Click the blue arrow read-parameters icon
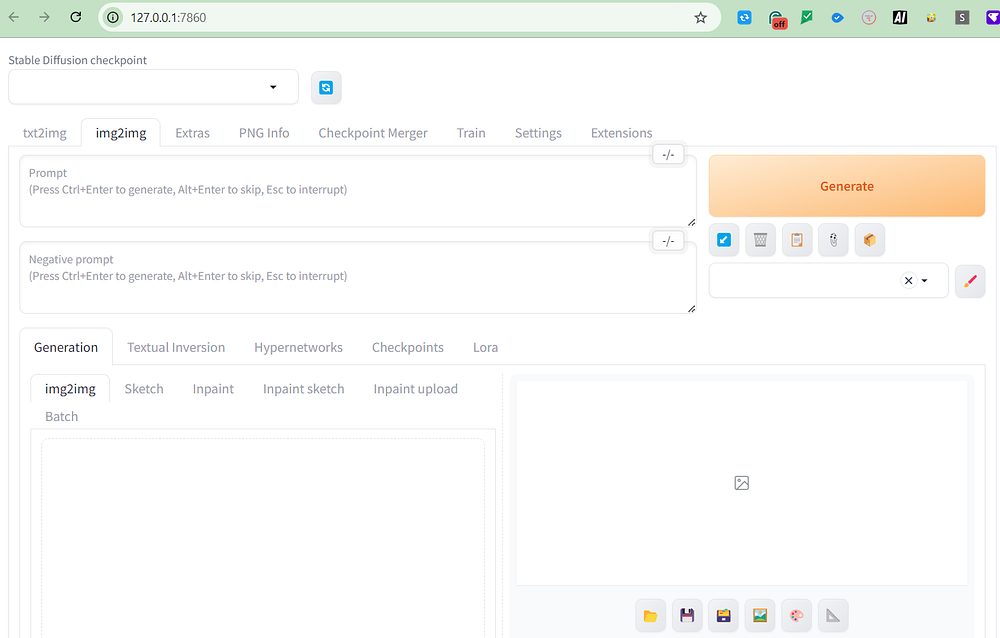The width and height of the screenshot is (1000, 638). [724, 240]
